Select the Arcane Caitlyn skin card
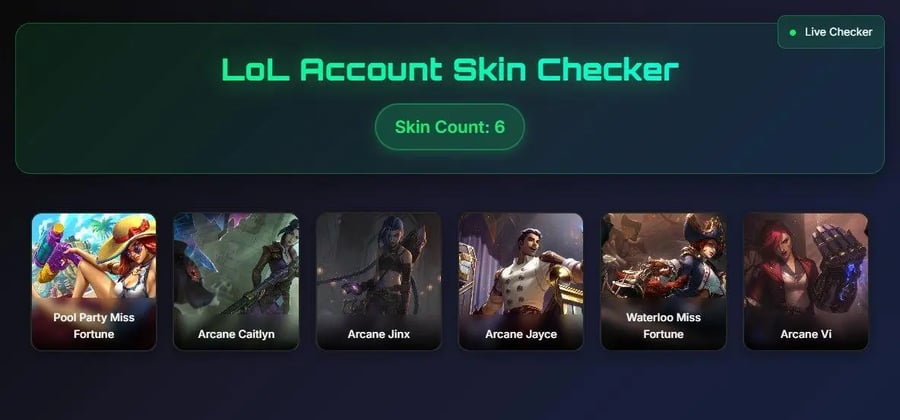 pos(236,281)
